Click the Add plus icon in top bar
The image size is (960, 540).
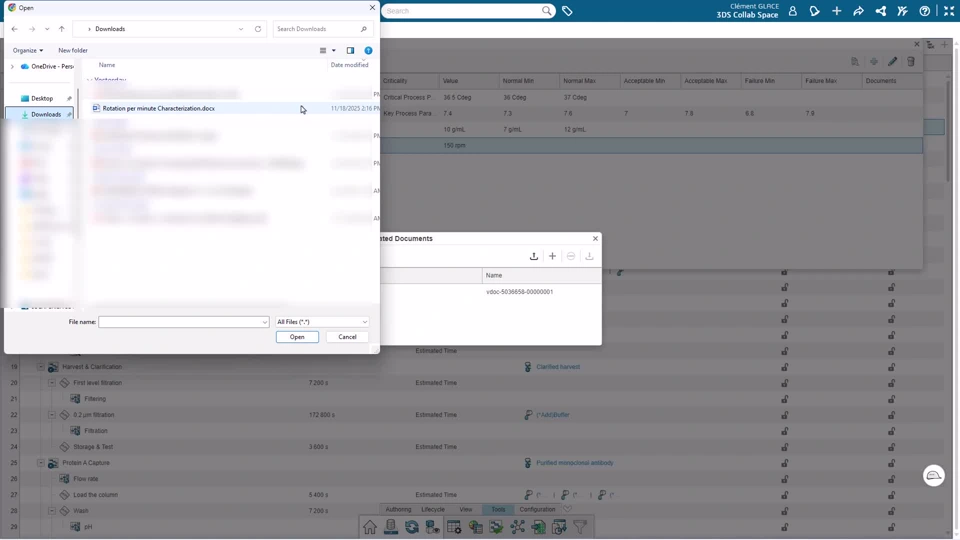pos(836,11)
